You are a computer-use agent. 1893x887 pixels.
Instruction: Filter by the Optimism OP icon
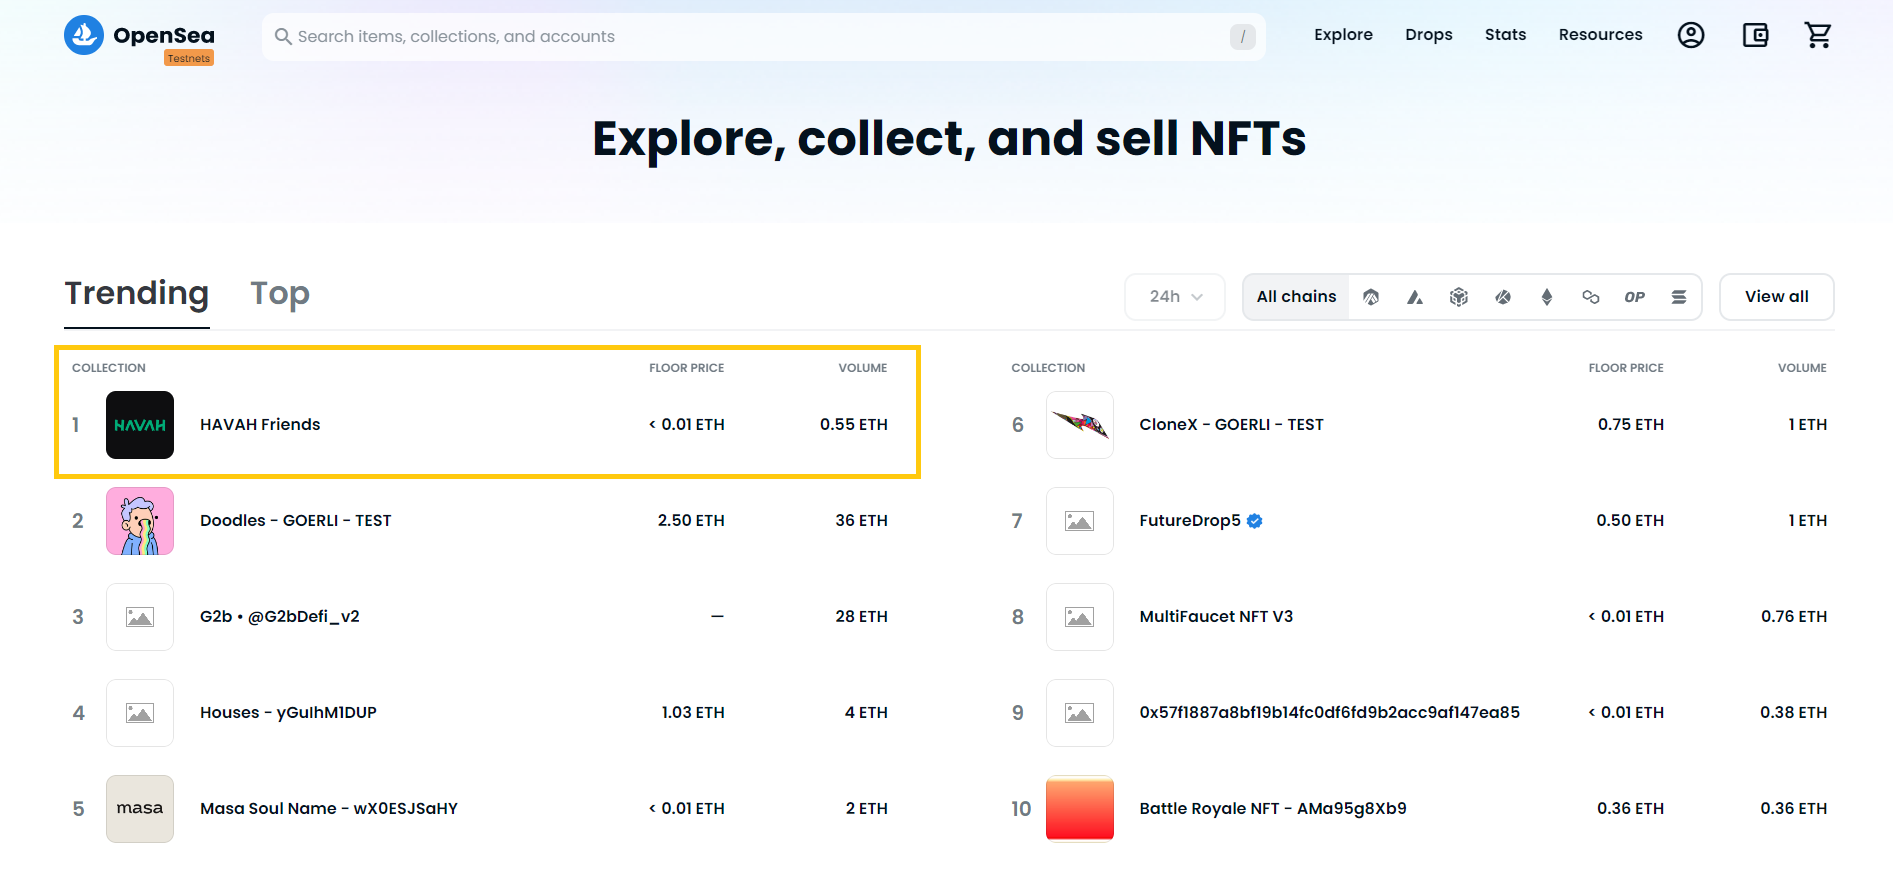click(1635, 297)
